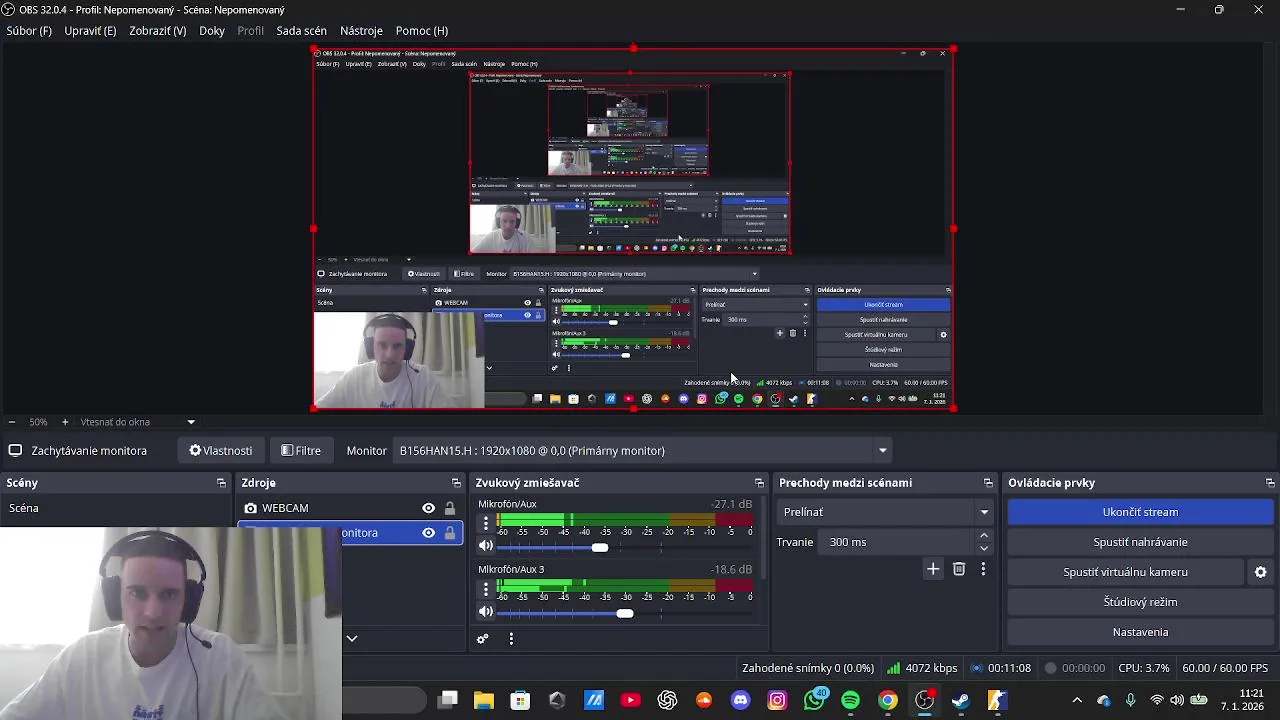Open ChatGPT from the taskbar
Screen dimensions: 1280x720
(667, 700)
